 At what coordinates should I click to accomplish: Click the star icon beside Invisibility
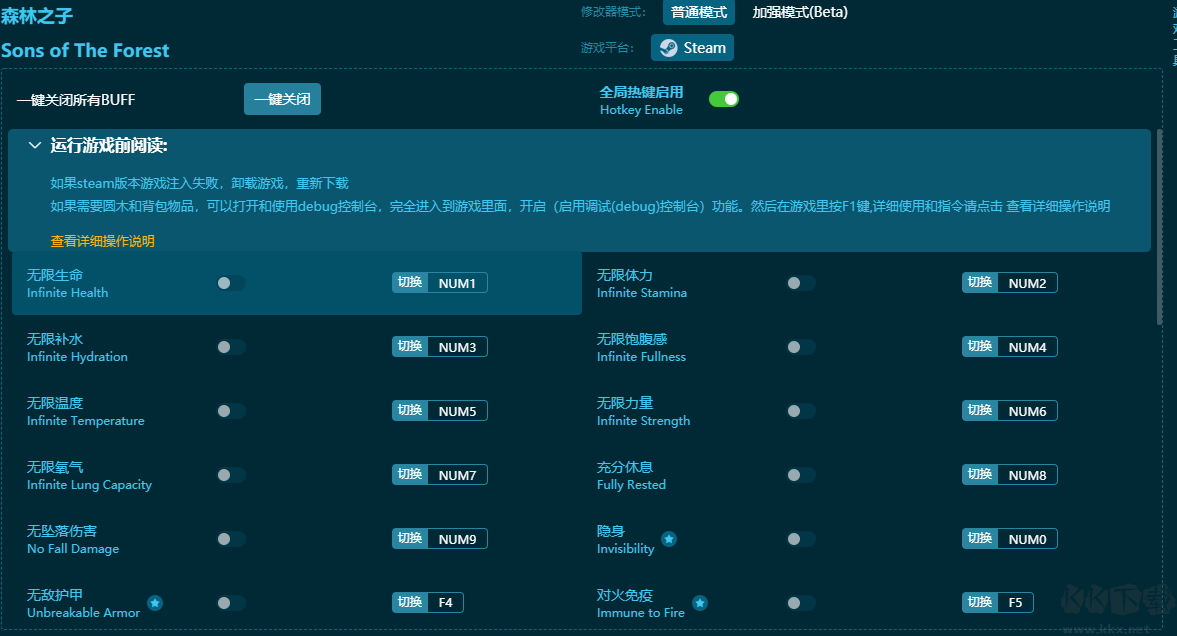[x=669, y=539]
